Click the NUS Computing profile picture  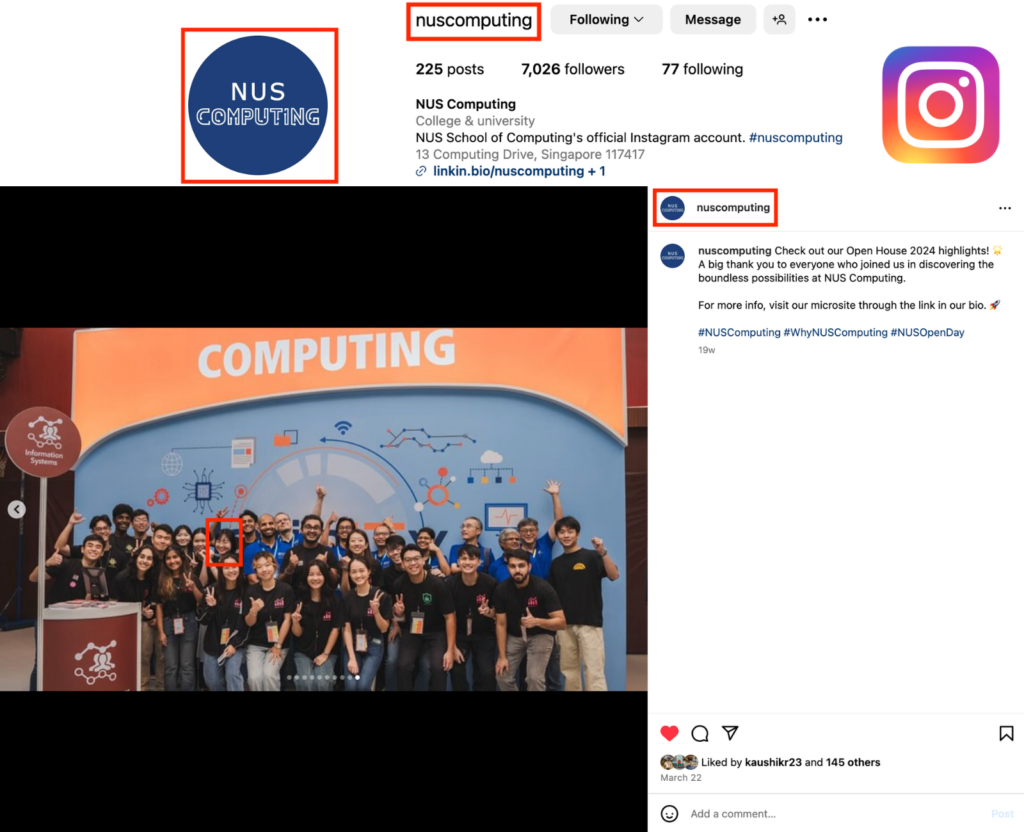pos(259,105)
